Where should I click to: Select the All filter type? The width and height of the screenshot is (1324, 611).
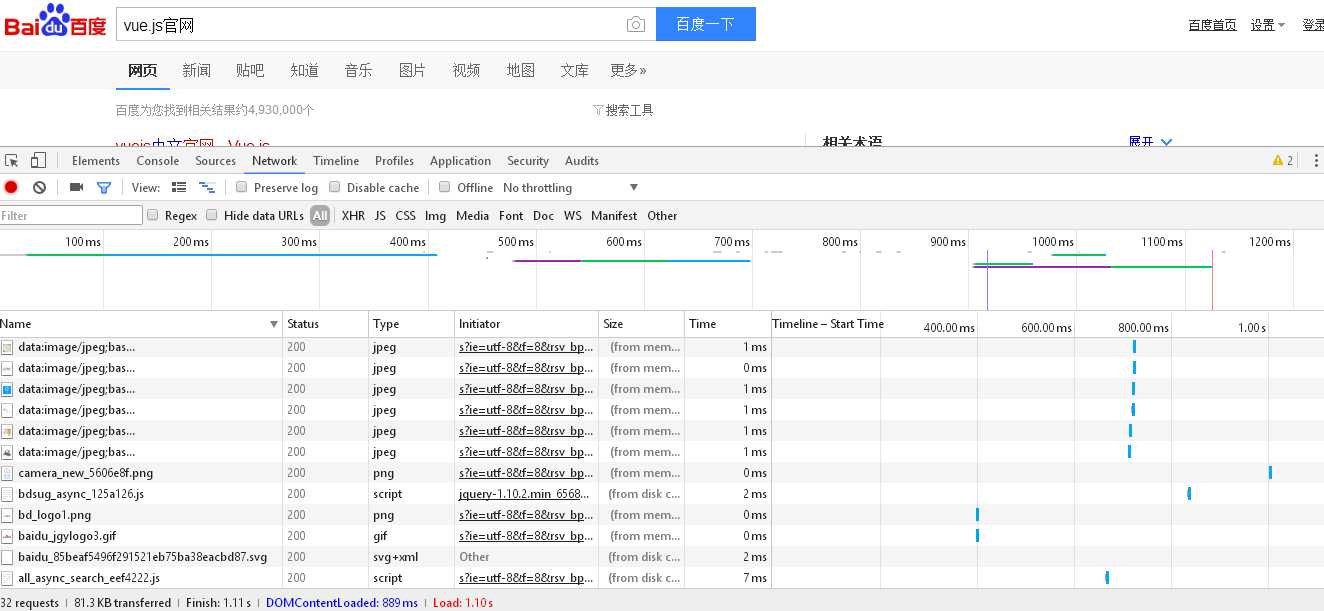click(x=320, y=215)
